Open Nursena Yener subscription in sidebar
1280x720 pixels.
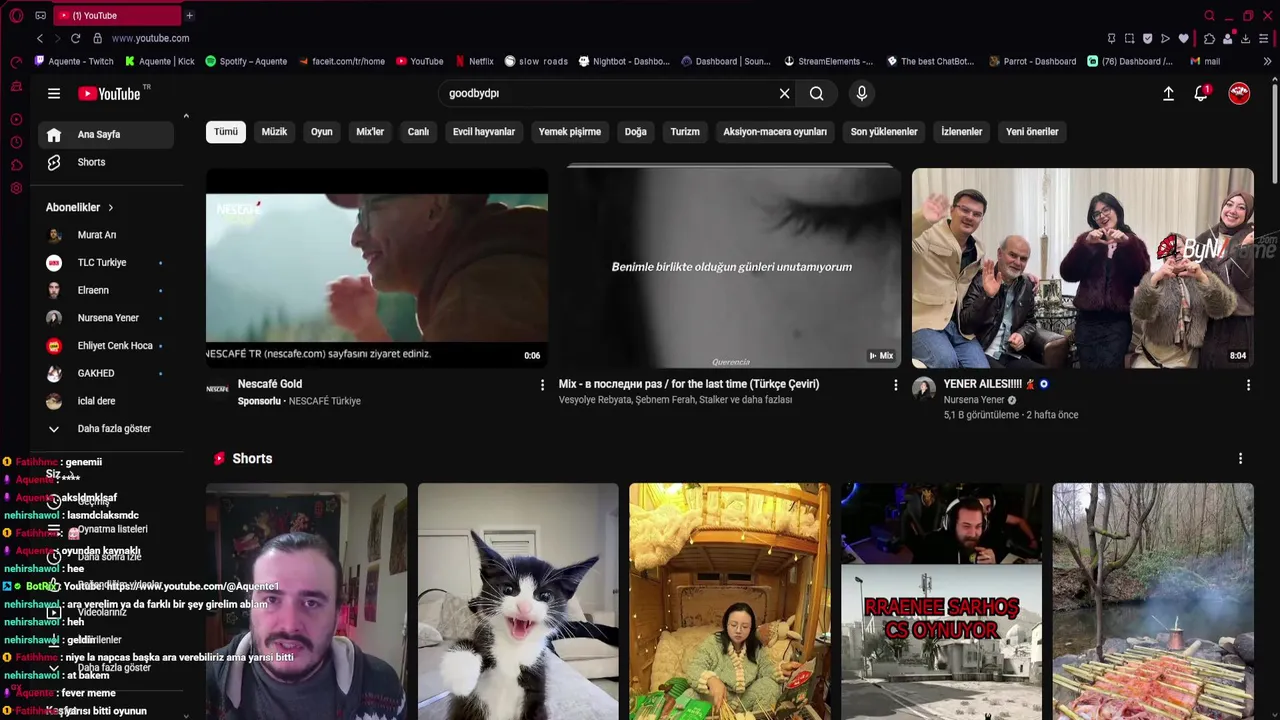(106, 318)
